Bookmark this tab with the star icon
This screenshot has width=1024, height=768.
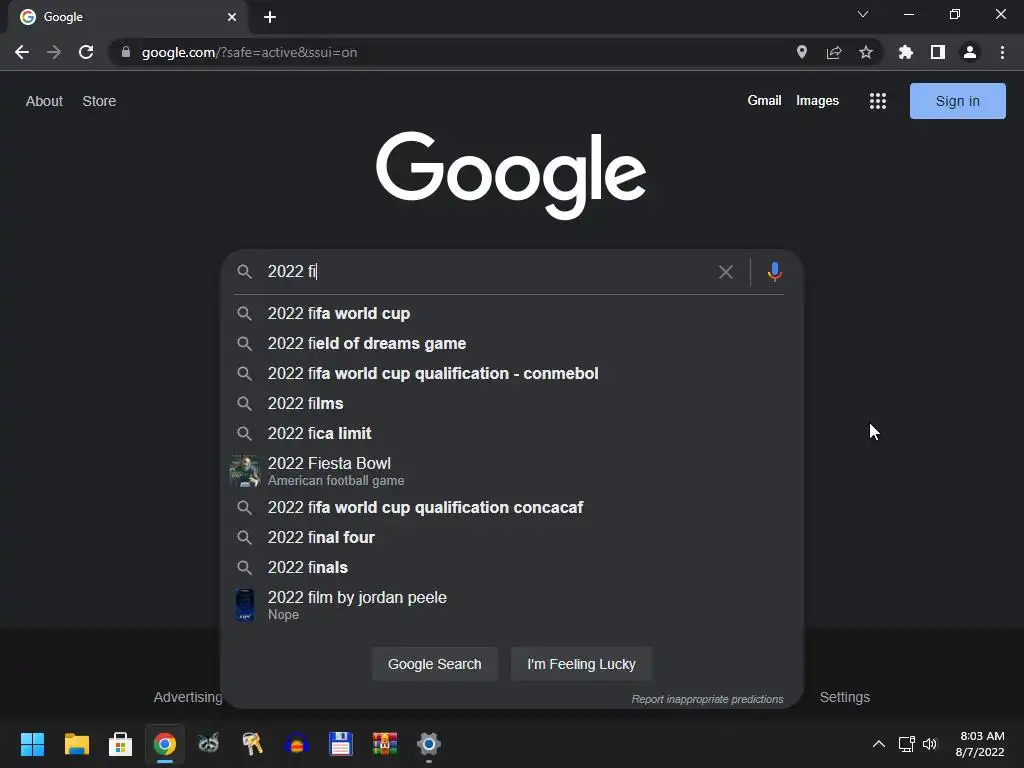pos(866,52)
